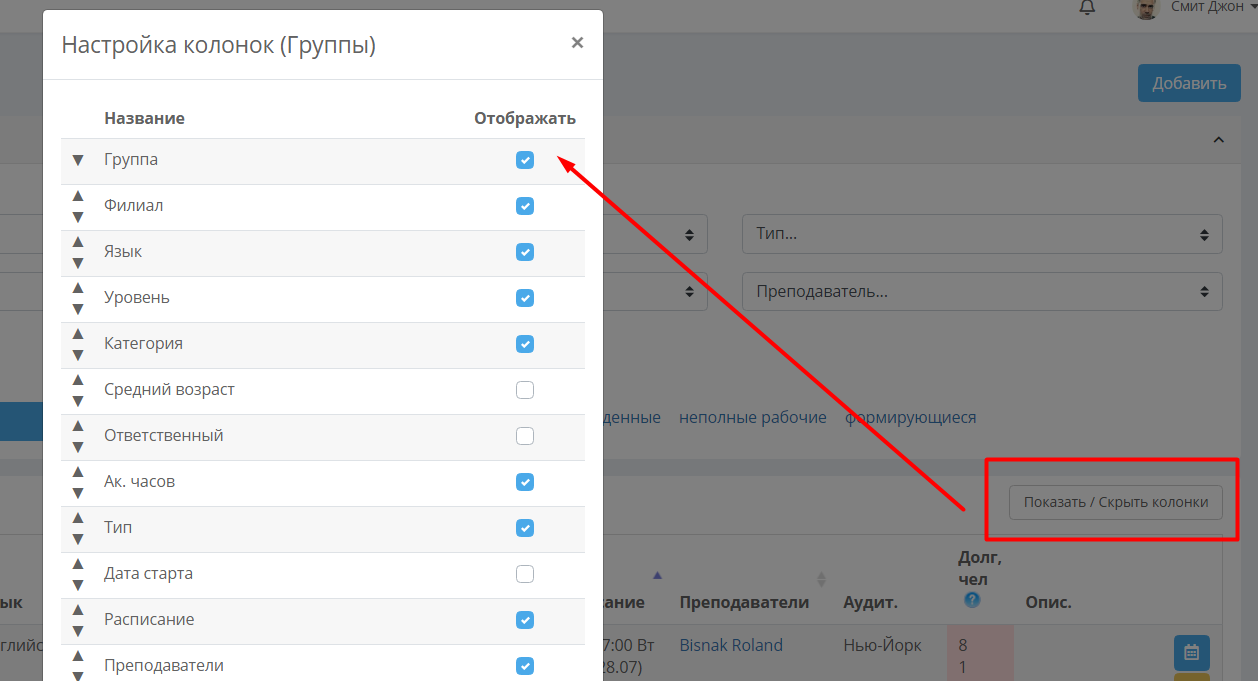The height and width of the screenshot is (681, 1258).
Task: Move the Язык row down
Action: coord(78,263)
